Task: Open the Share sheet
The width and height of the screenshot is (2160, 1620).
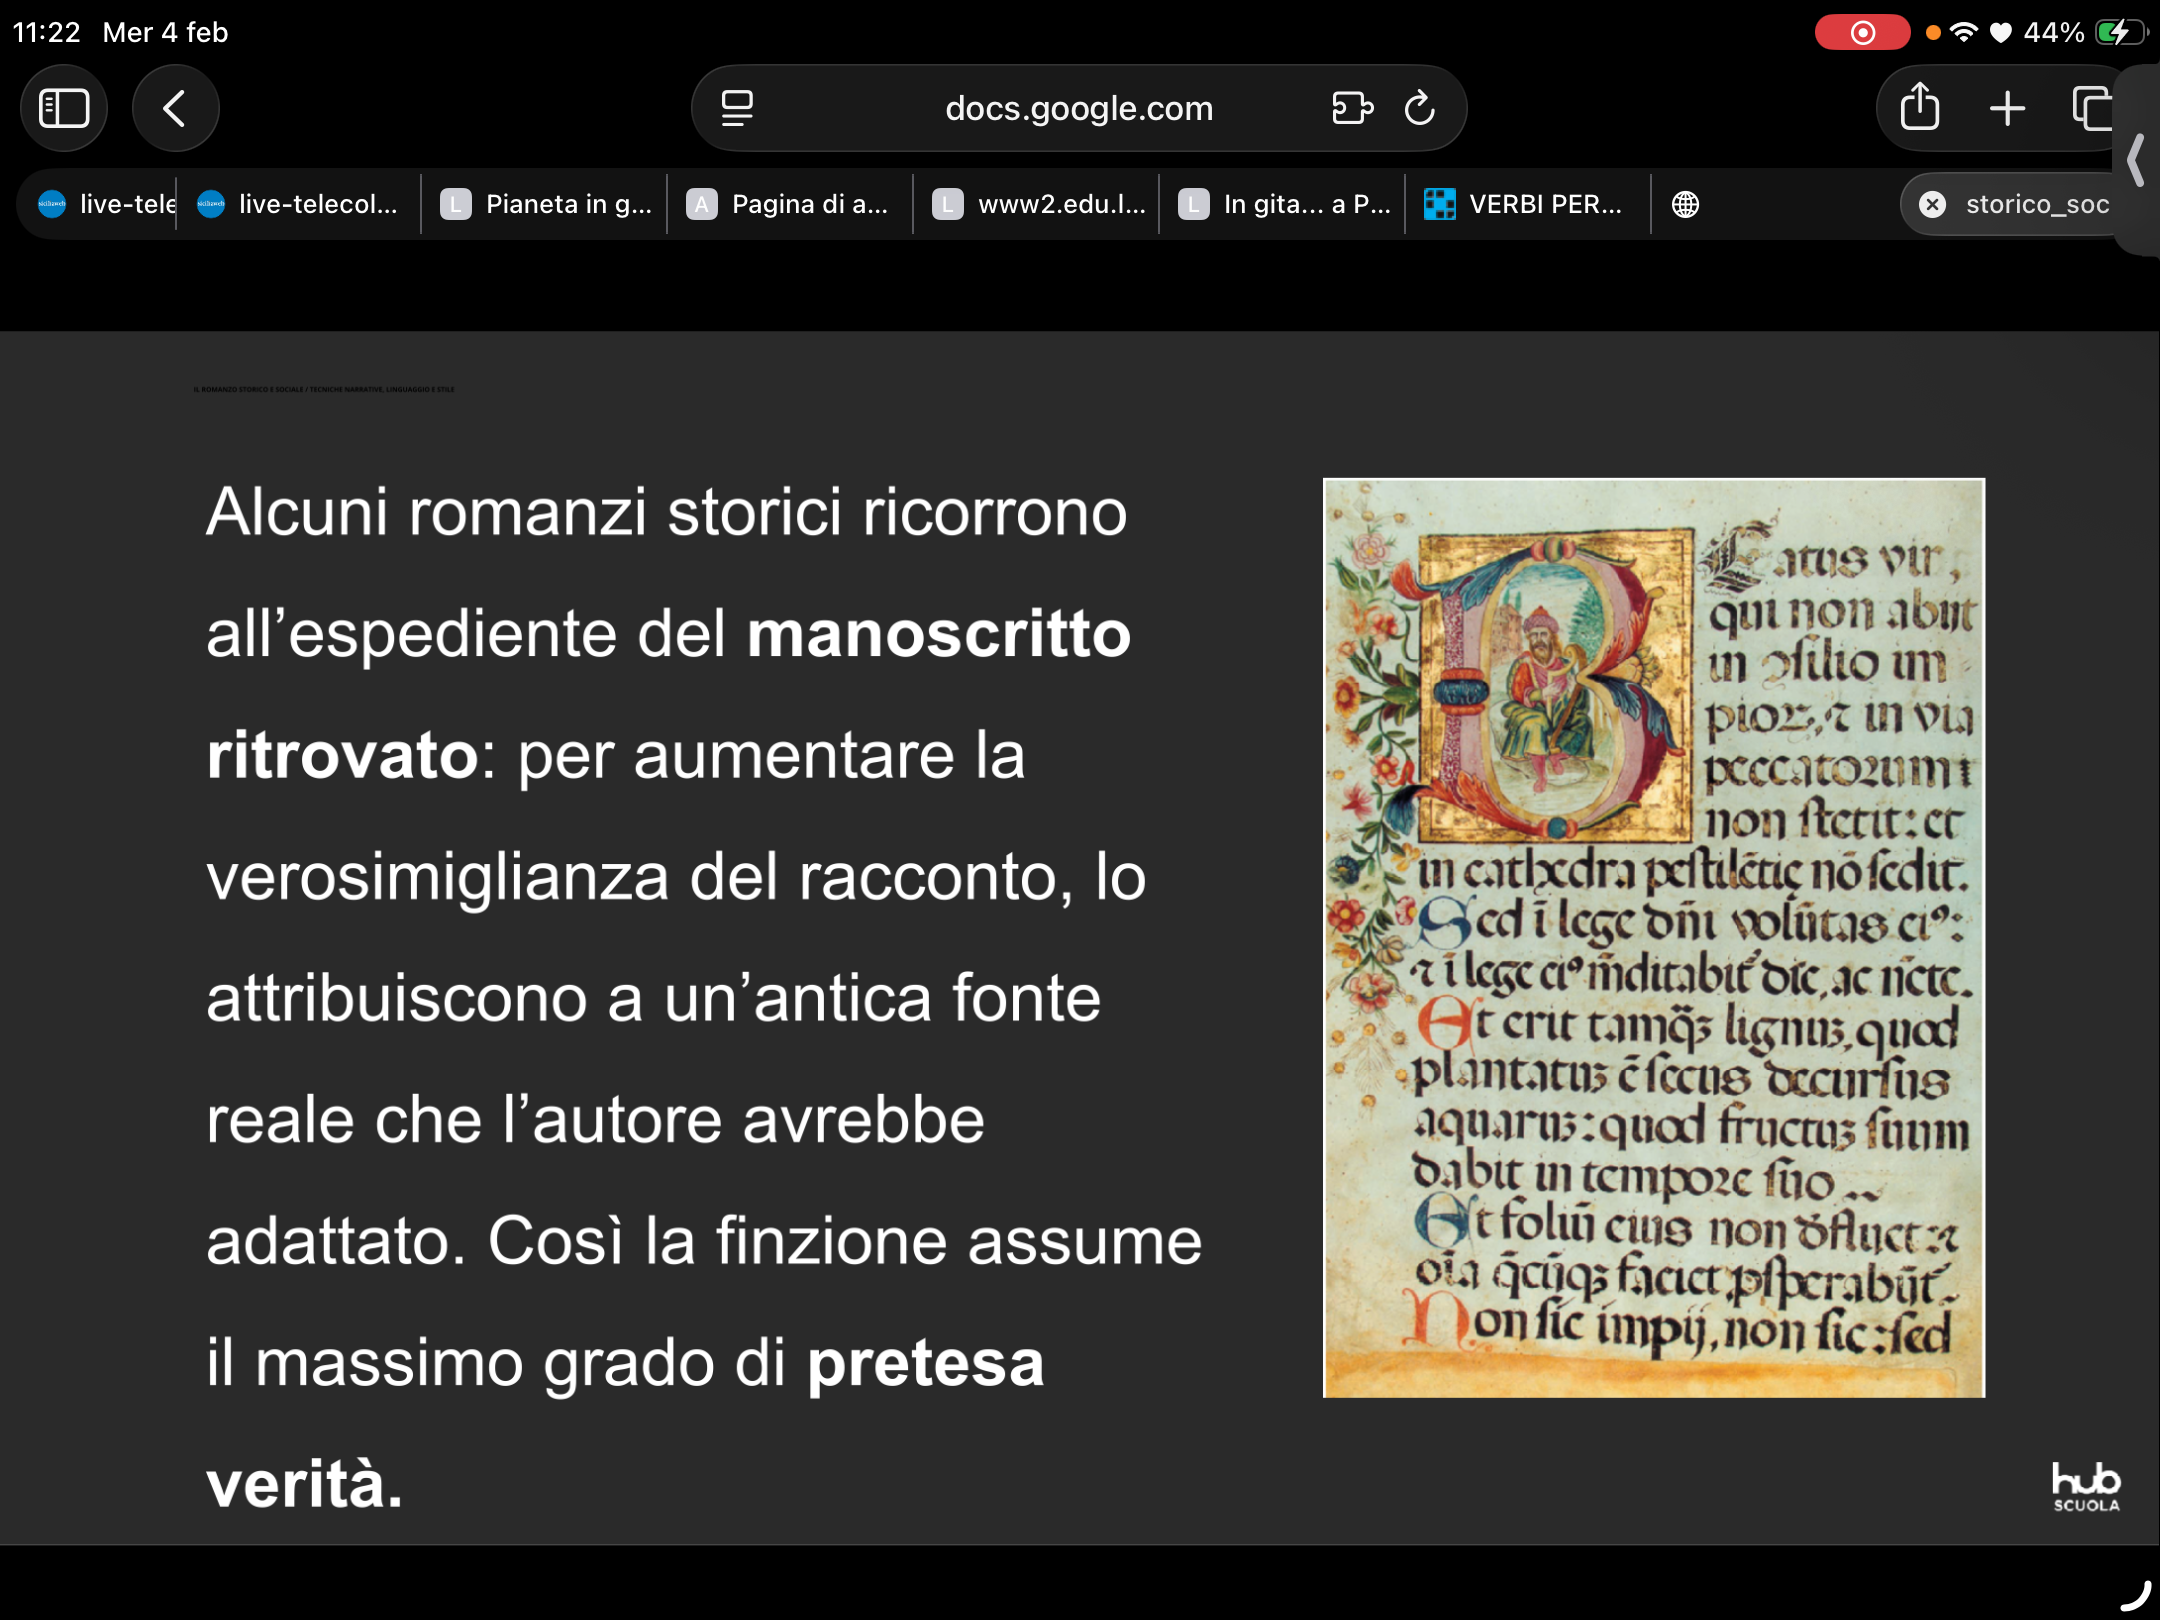Action: [1919, 108]
